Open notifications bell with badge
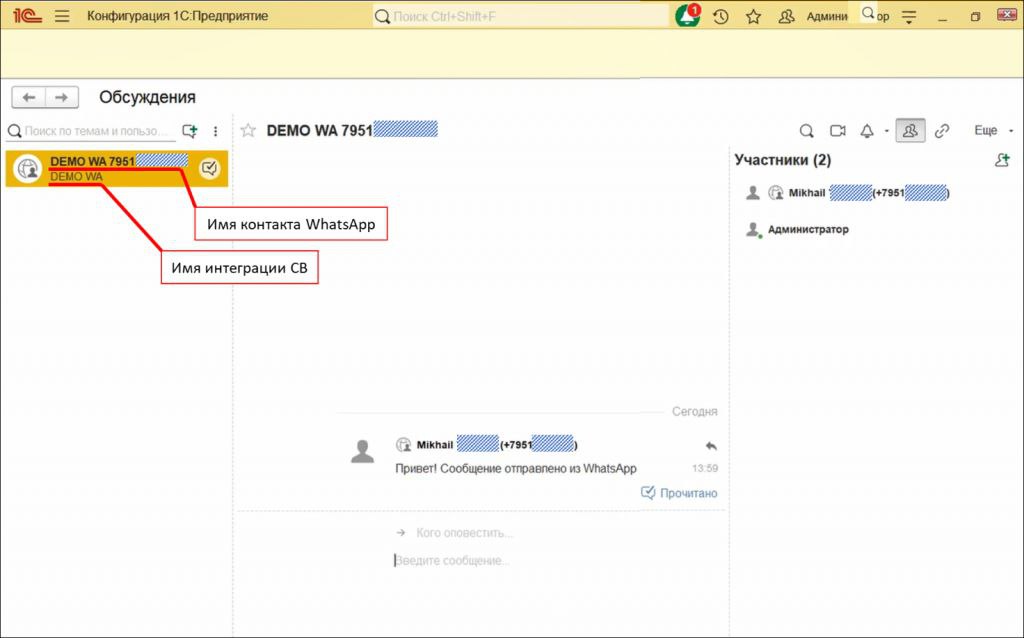 (x=688, y=16)
